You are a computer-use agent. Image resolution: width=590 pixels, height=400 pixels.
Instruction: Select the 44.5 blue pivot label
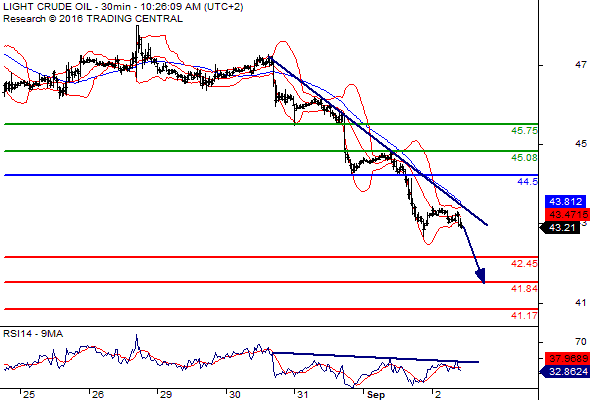(528, 182)
